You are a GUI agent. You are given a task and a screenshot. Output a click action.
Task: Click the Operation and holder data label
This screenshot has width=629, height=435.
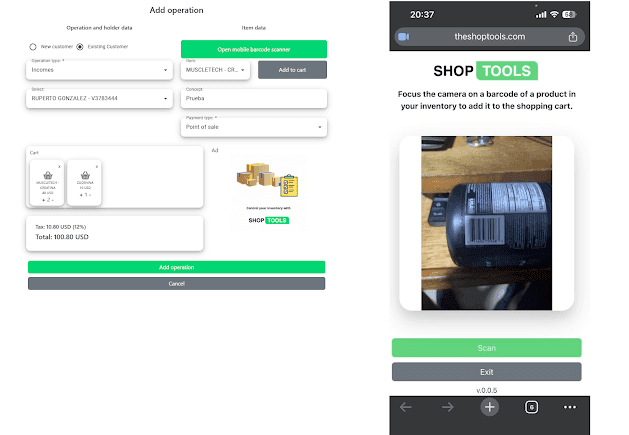tap(99, 28)
